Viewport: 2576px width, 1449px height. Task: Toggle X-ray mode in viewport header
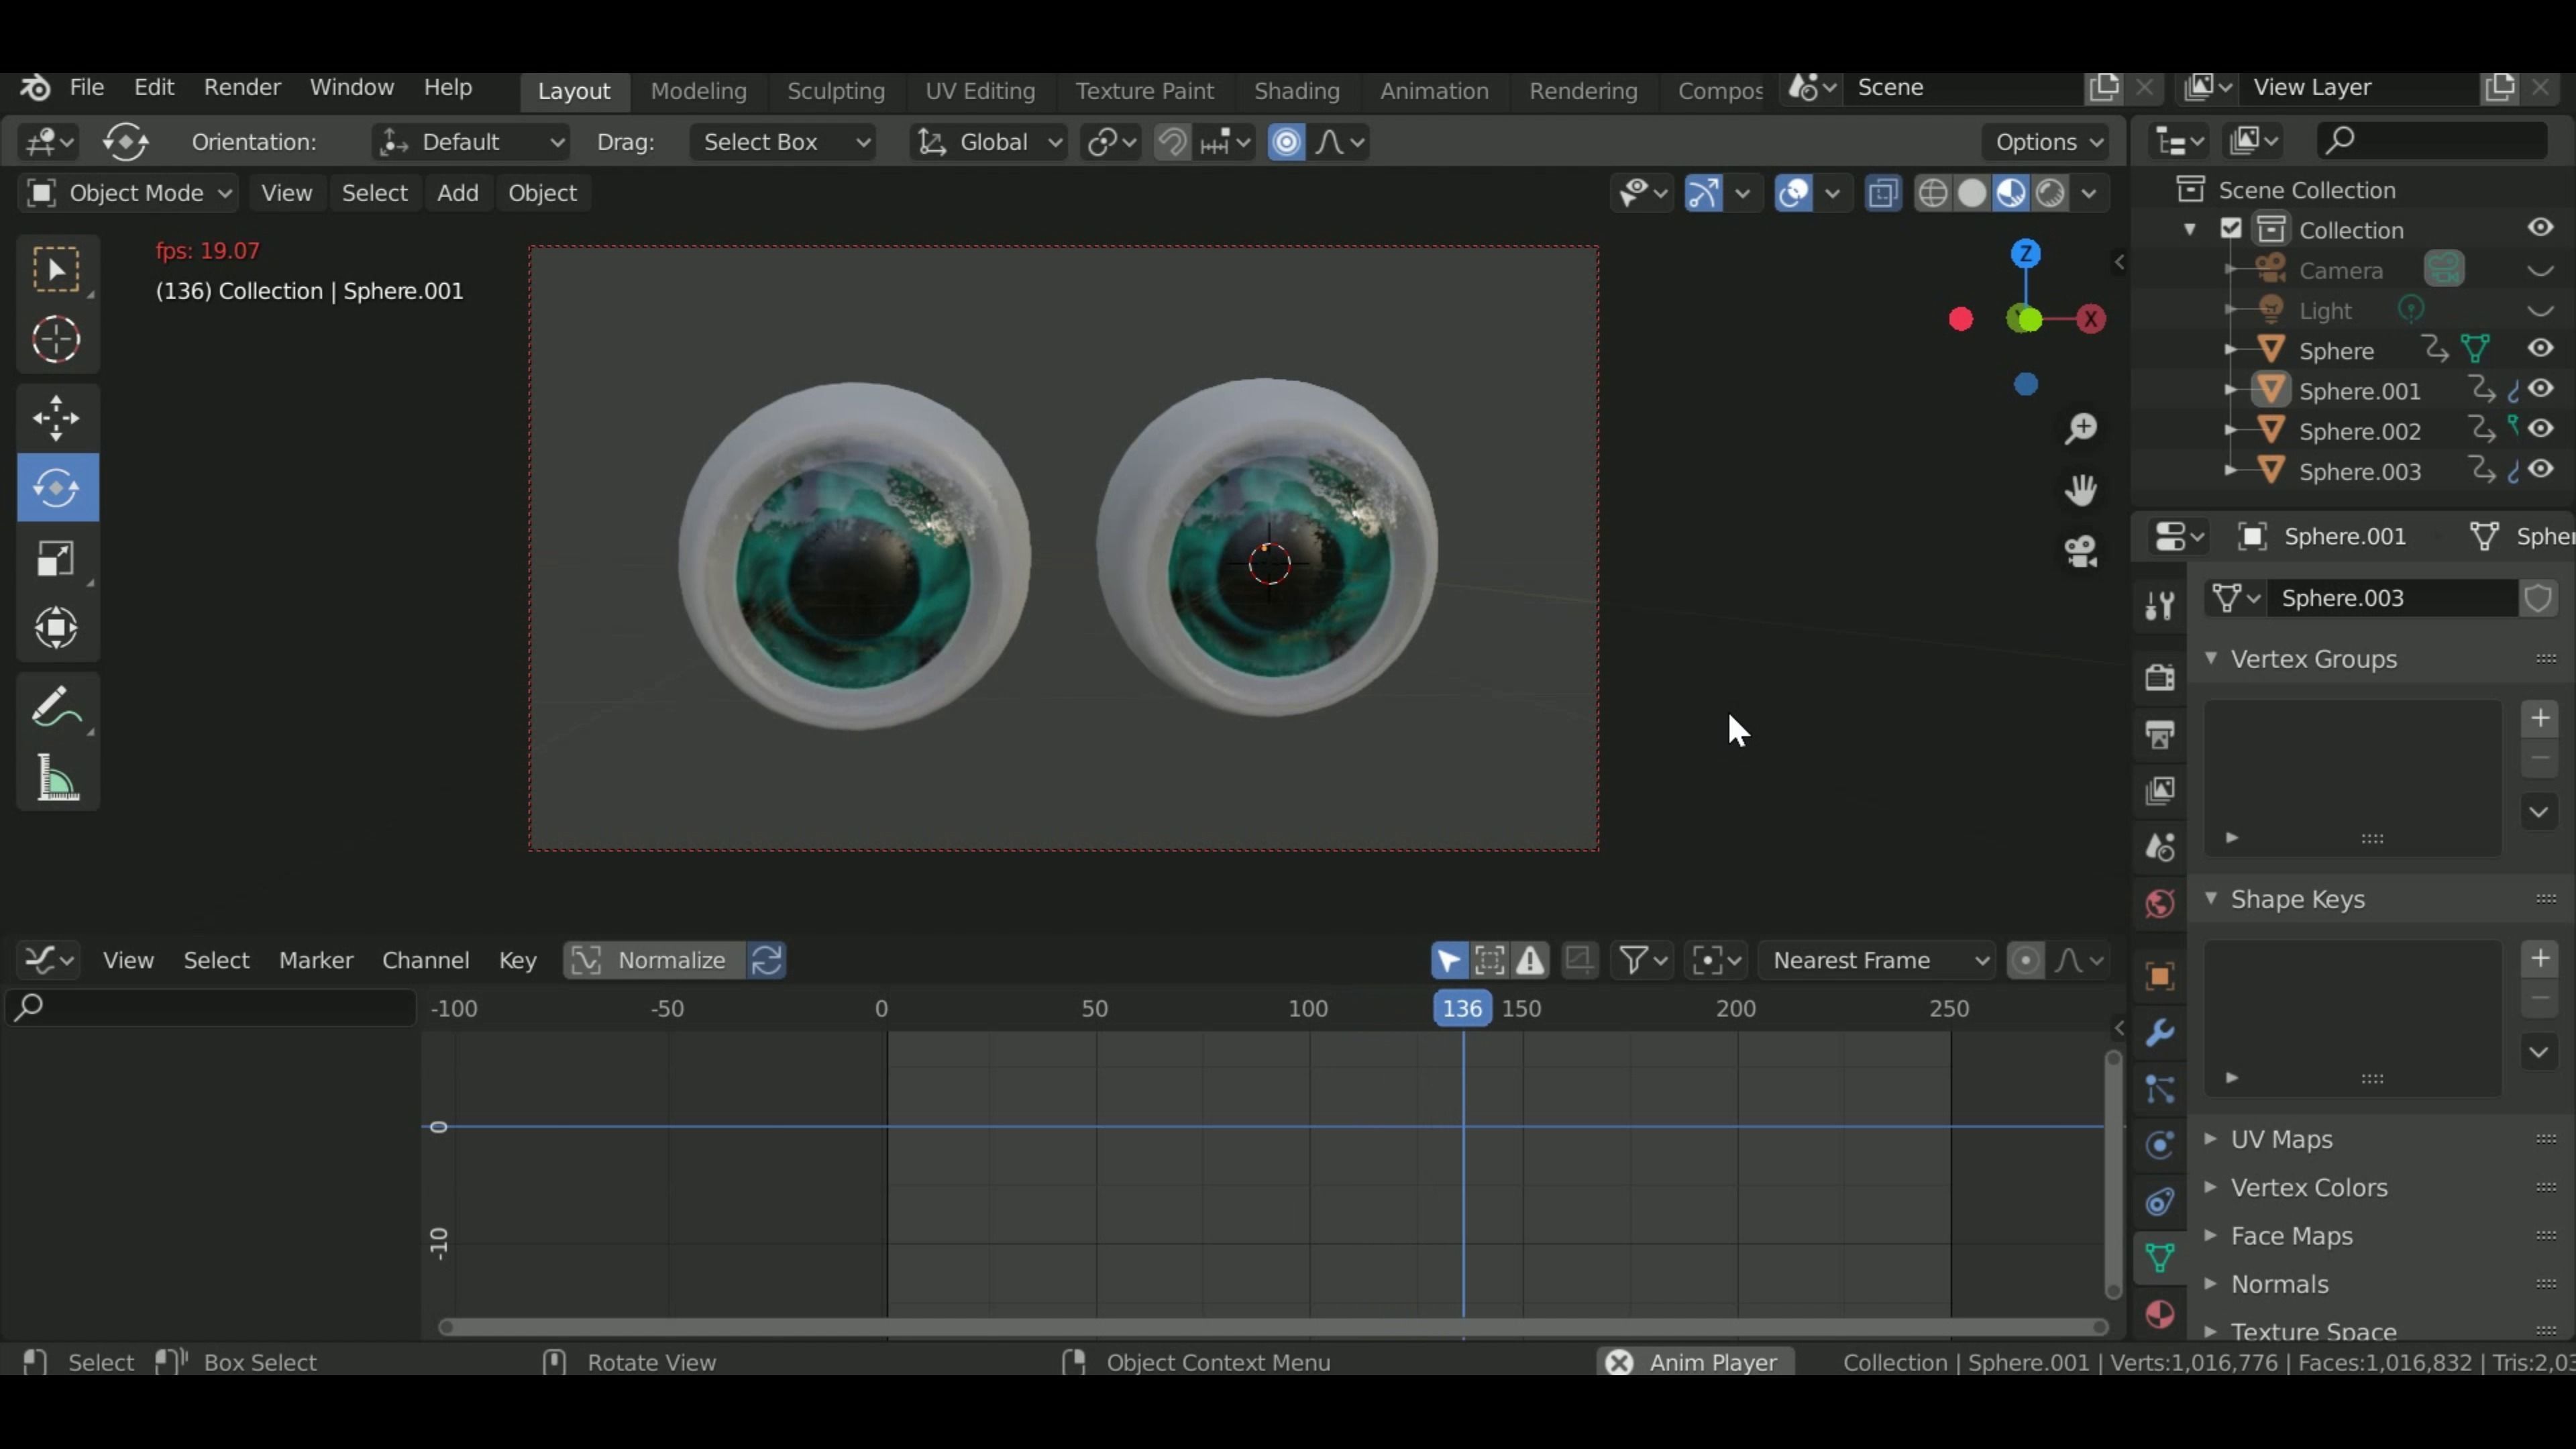(1883, 193)
